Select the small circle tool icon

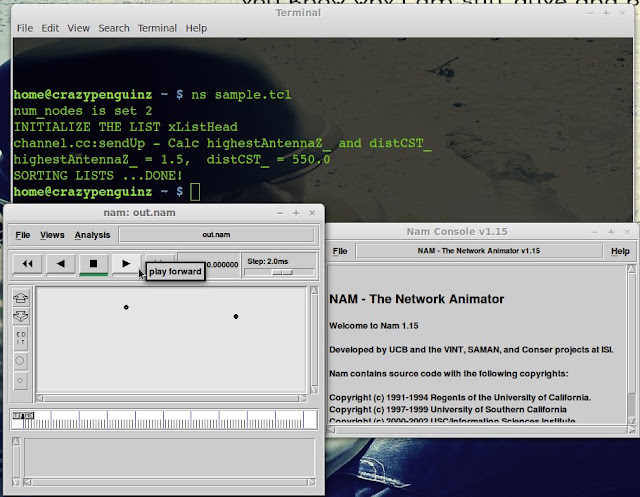tap(20, 381)
